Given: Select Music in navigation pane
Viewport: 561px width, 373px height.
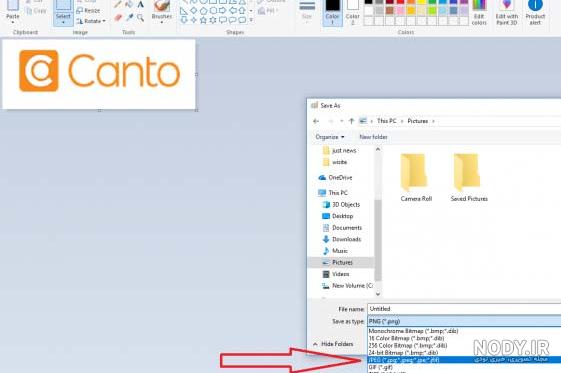Looking at the screenshot, I should [x=335, y=251].
